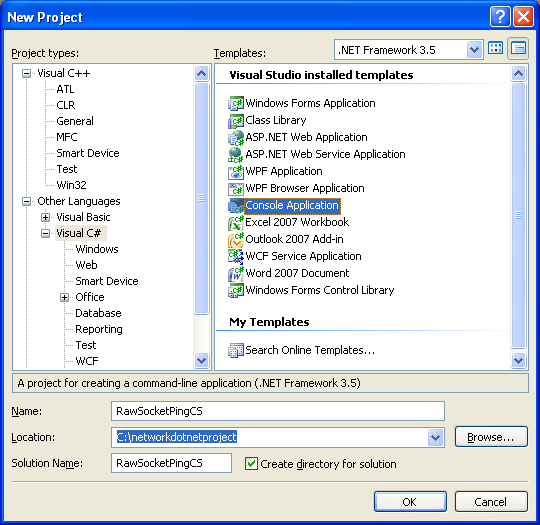Select the WCF Service Application icon
540x525 pixels.
click(236, 256)
